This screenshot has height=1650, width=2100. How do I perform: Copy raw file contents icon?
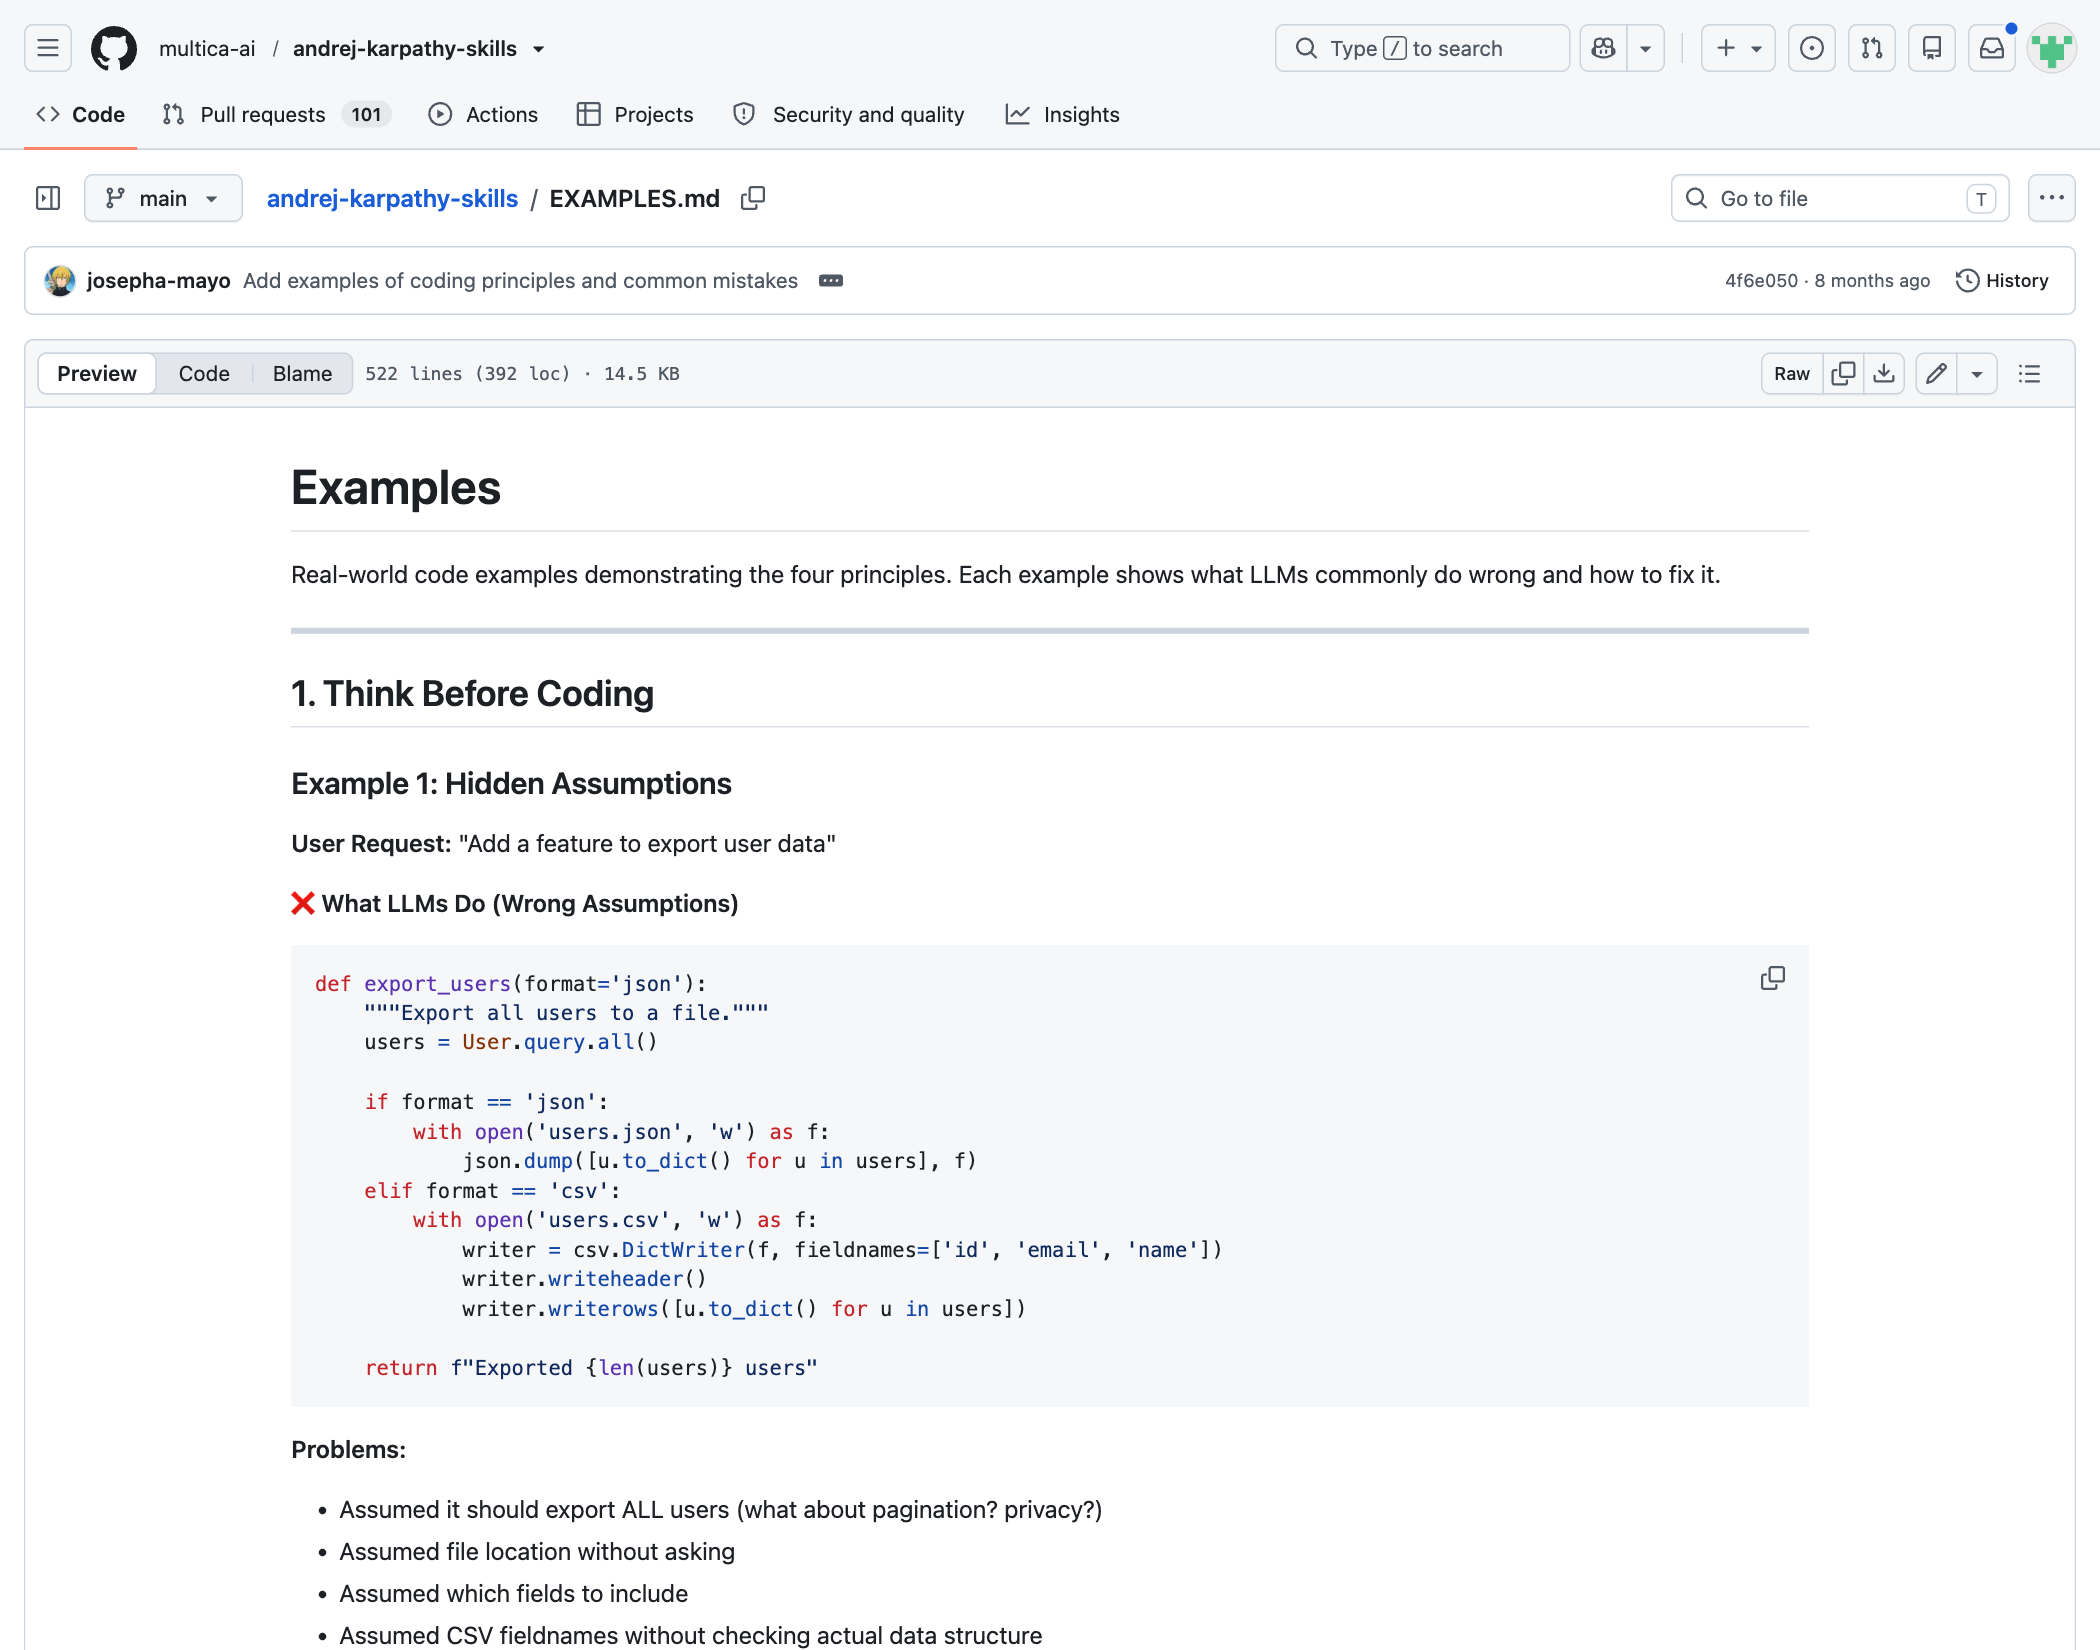pos(1843,373)
